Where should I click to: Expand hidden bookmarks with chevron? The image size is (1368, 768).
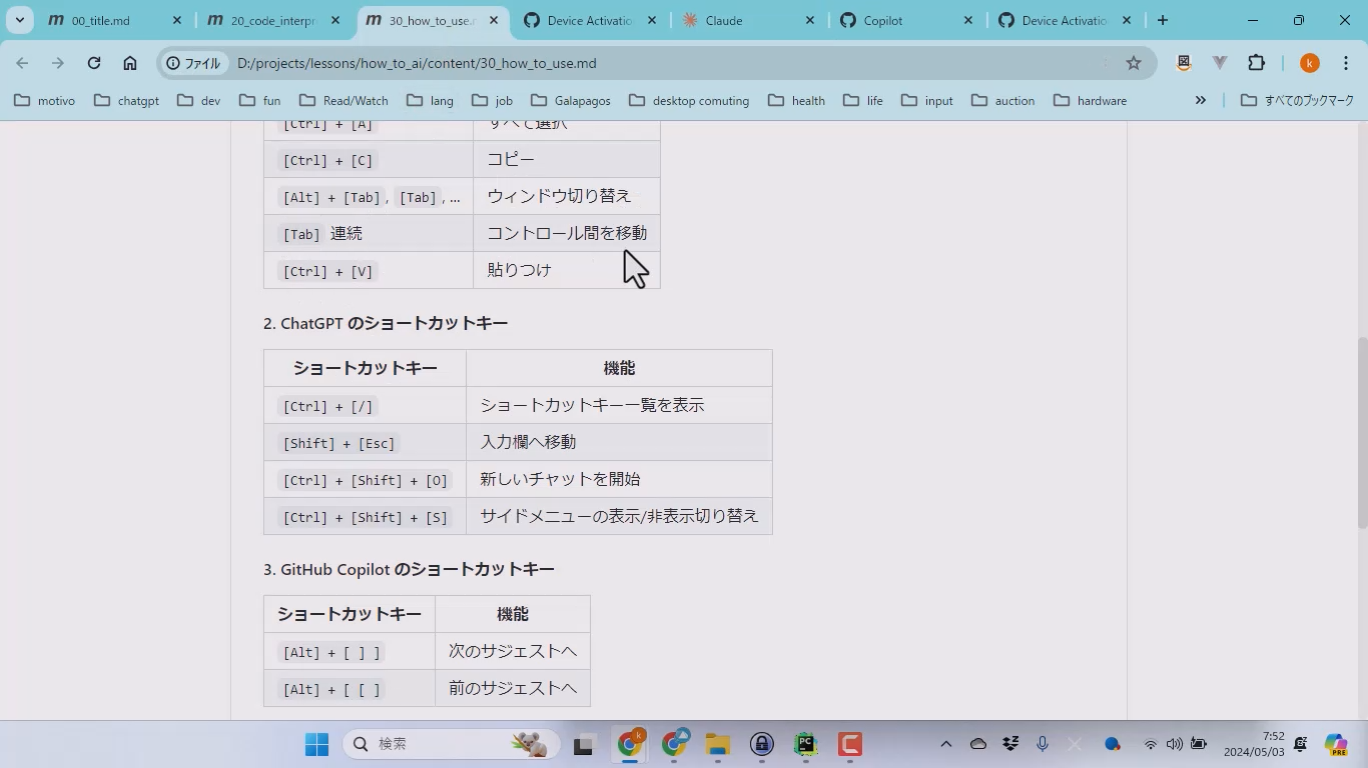(1200, 100)
